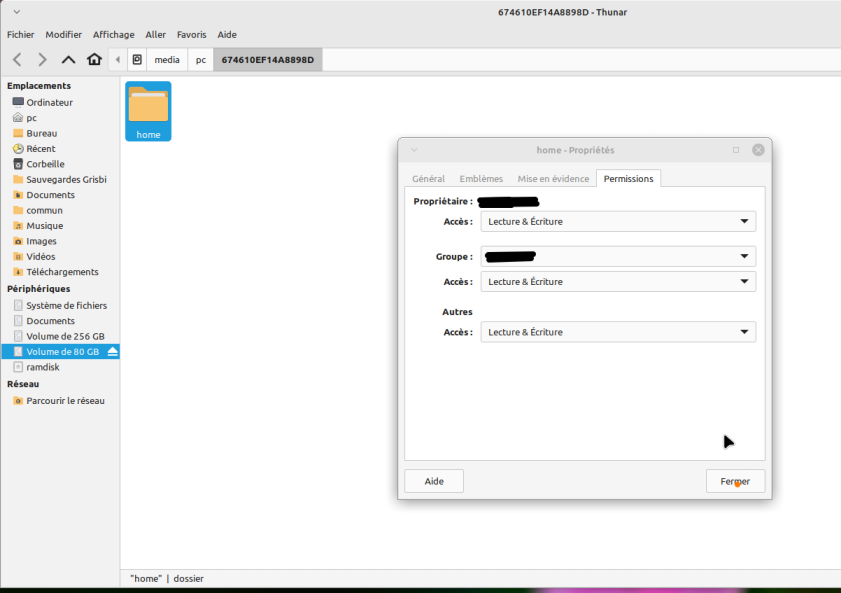Click the Corbeille trash icon
This screenshot has width=841, height=593.
18,164
